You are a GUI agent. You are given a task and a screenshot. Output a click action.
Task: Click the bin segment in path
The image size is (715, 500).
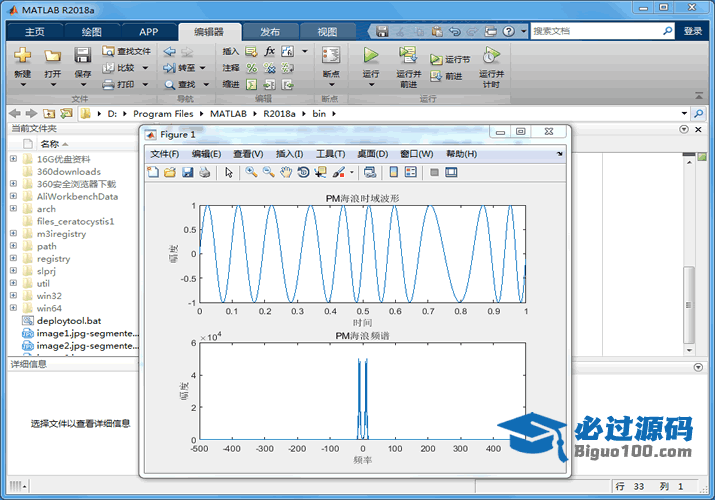(x=319, y=113)
